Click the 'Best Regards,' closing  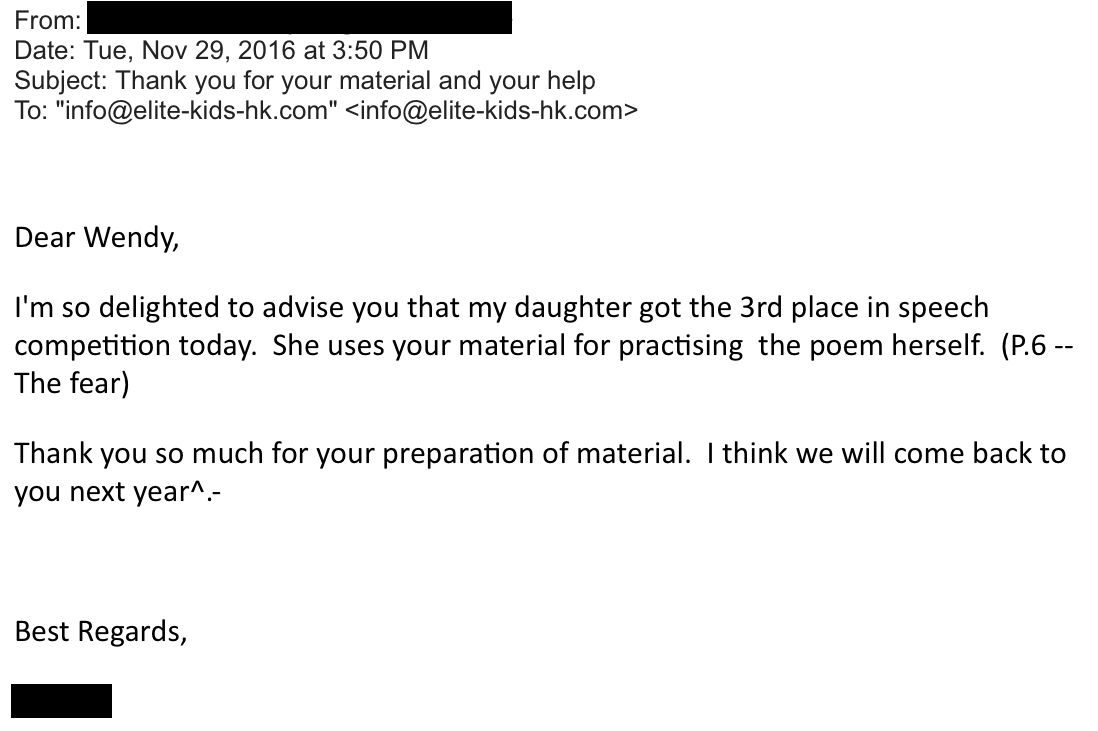click(101, 632)
